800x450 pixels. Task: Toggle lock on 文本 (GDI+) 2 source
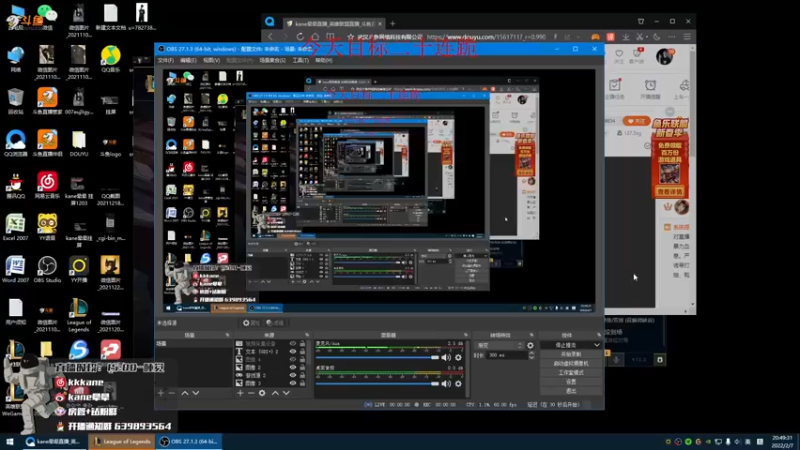[x=303, y=352]
